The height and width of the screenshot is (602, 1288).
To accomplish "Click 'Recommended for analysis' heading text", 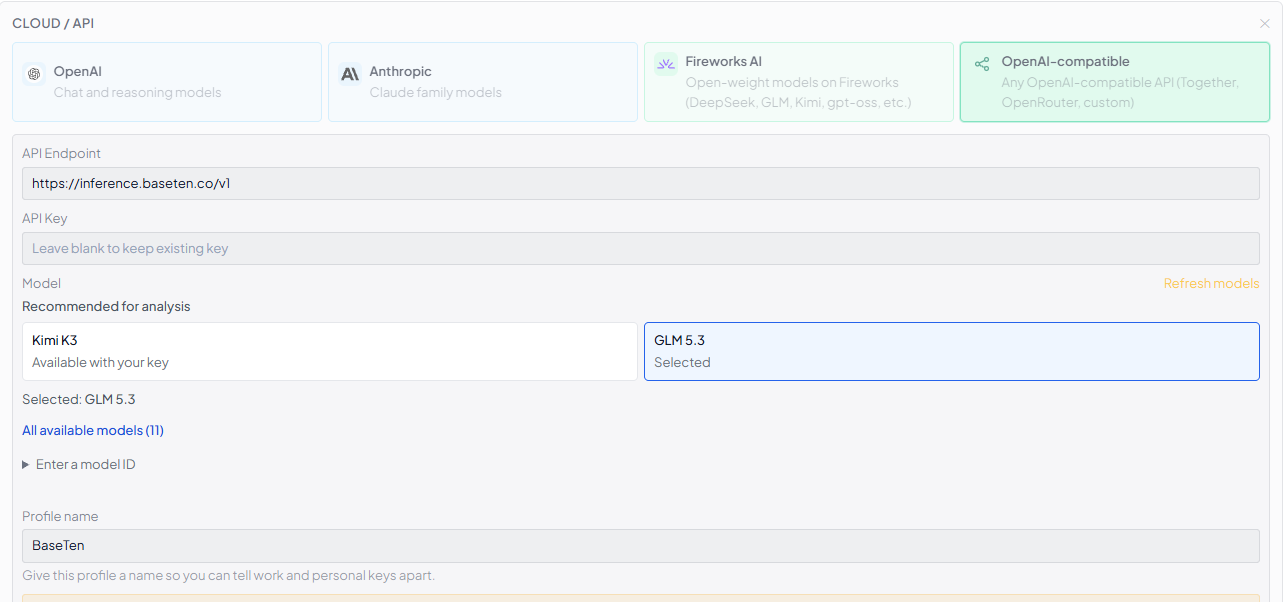I will (106, 307).
